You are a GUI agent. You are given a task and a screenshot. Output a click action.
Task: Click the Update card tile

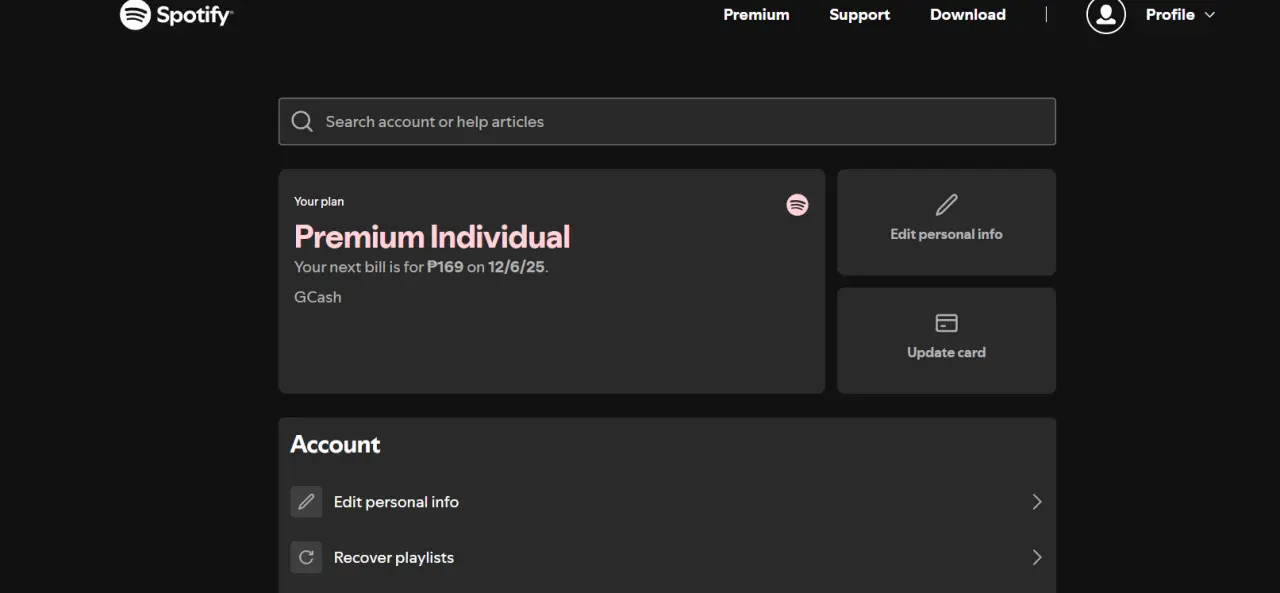pos(946,341)
